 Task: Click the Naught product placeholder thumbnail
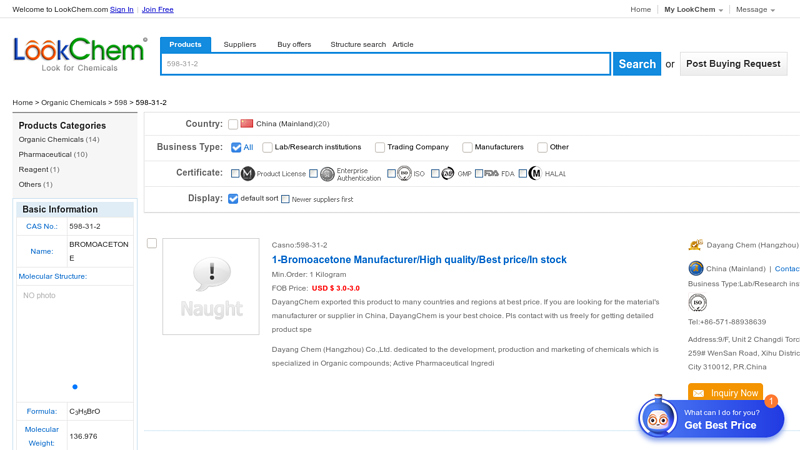211,286
